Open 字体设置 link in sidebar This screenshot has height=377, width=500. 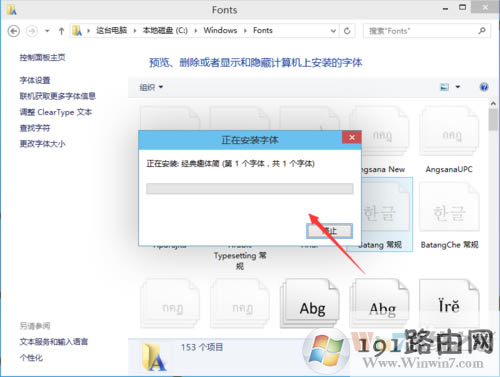tap(35, 80)
